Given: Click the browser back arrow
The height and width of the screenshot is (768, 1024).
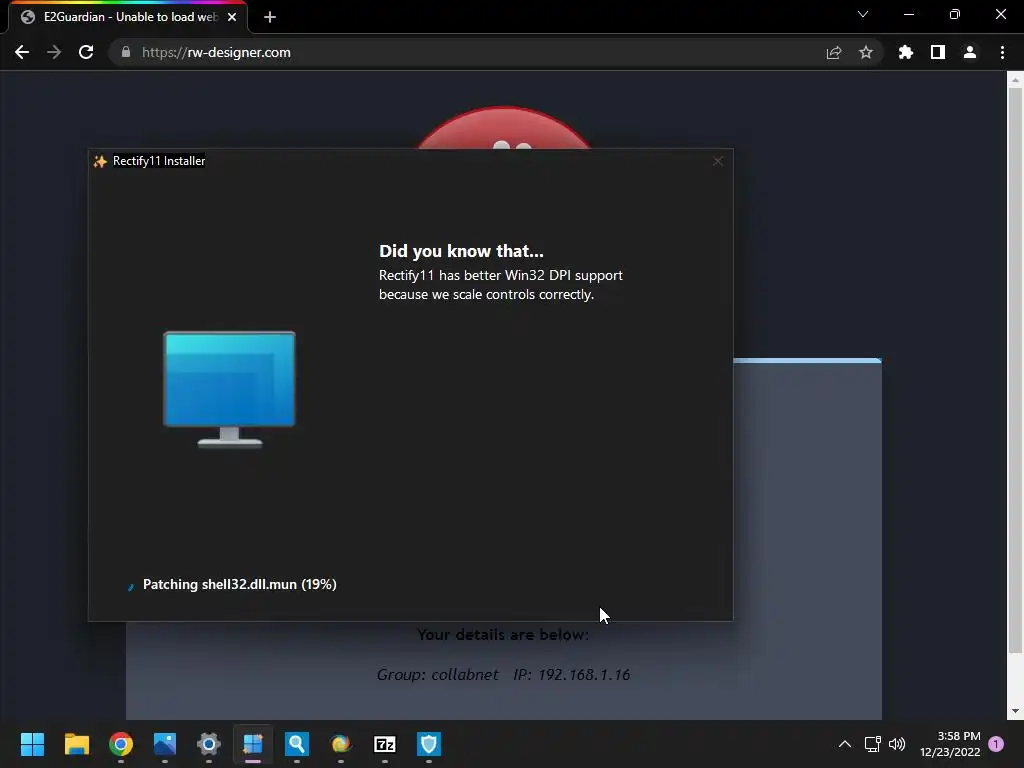Looking at the screenshot, I should tap(22, 52).
